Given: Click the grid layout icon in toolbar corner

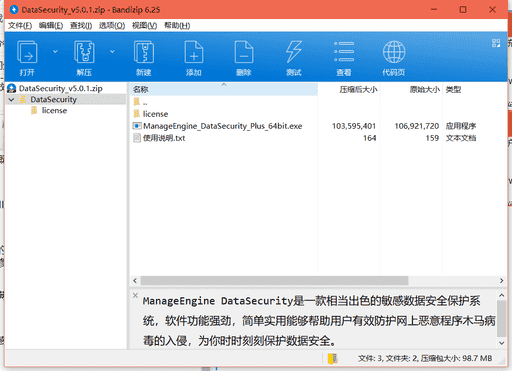Looking at the screenshot, I should (x=496, y=43).
